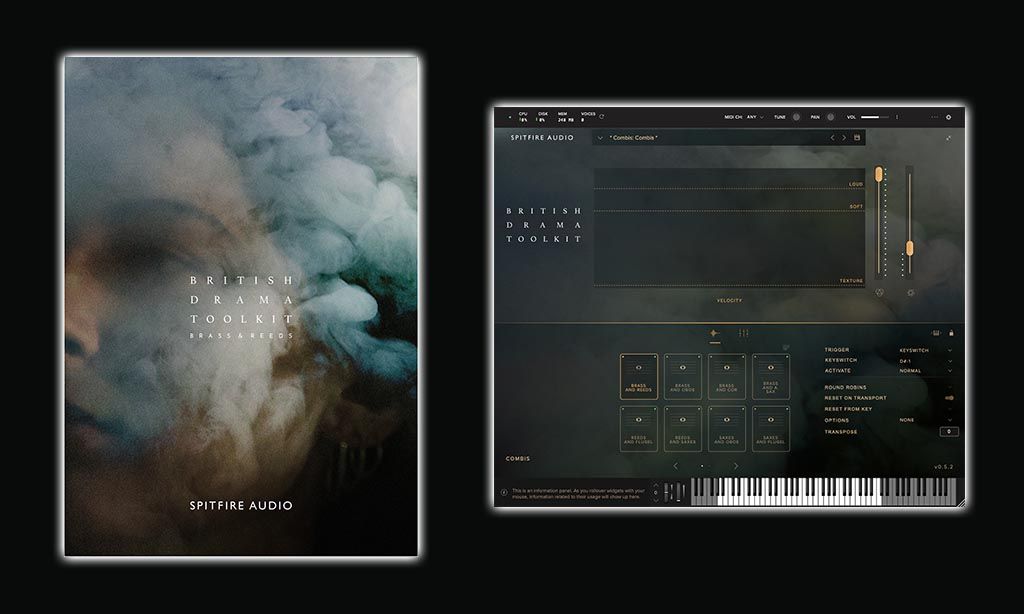This screenshot has width=1024, height=614.
Task: Click the horizontal dots left of gear
Action: click(934, 118)
